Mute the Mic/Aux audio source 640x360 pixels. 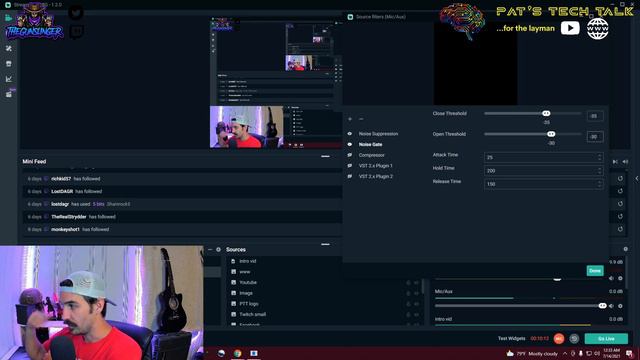click(611, 306)
